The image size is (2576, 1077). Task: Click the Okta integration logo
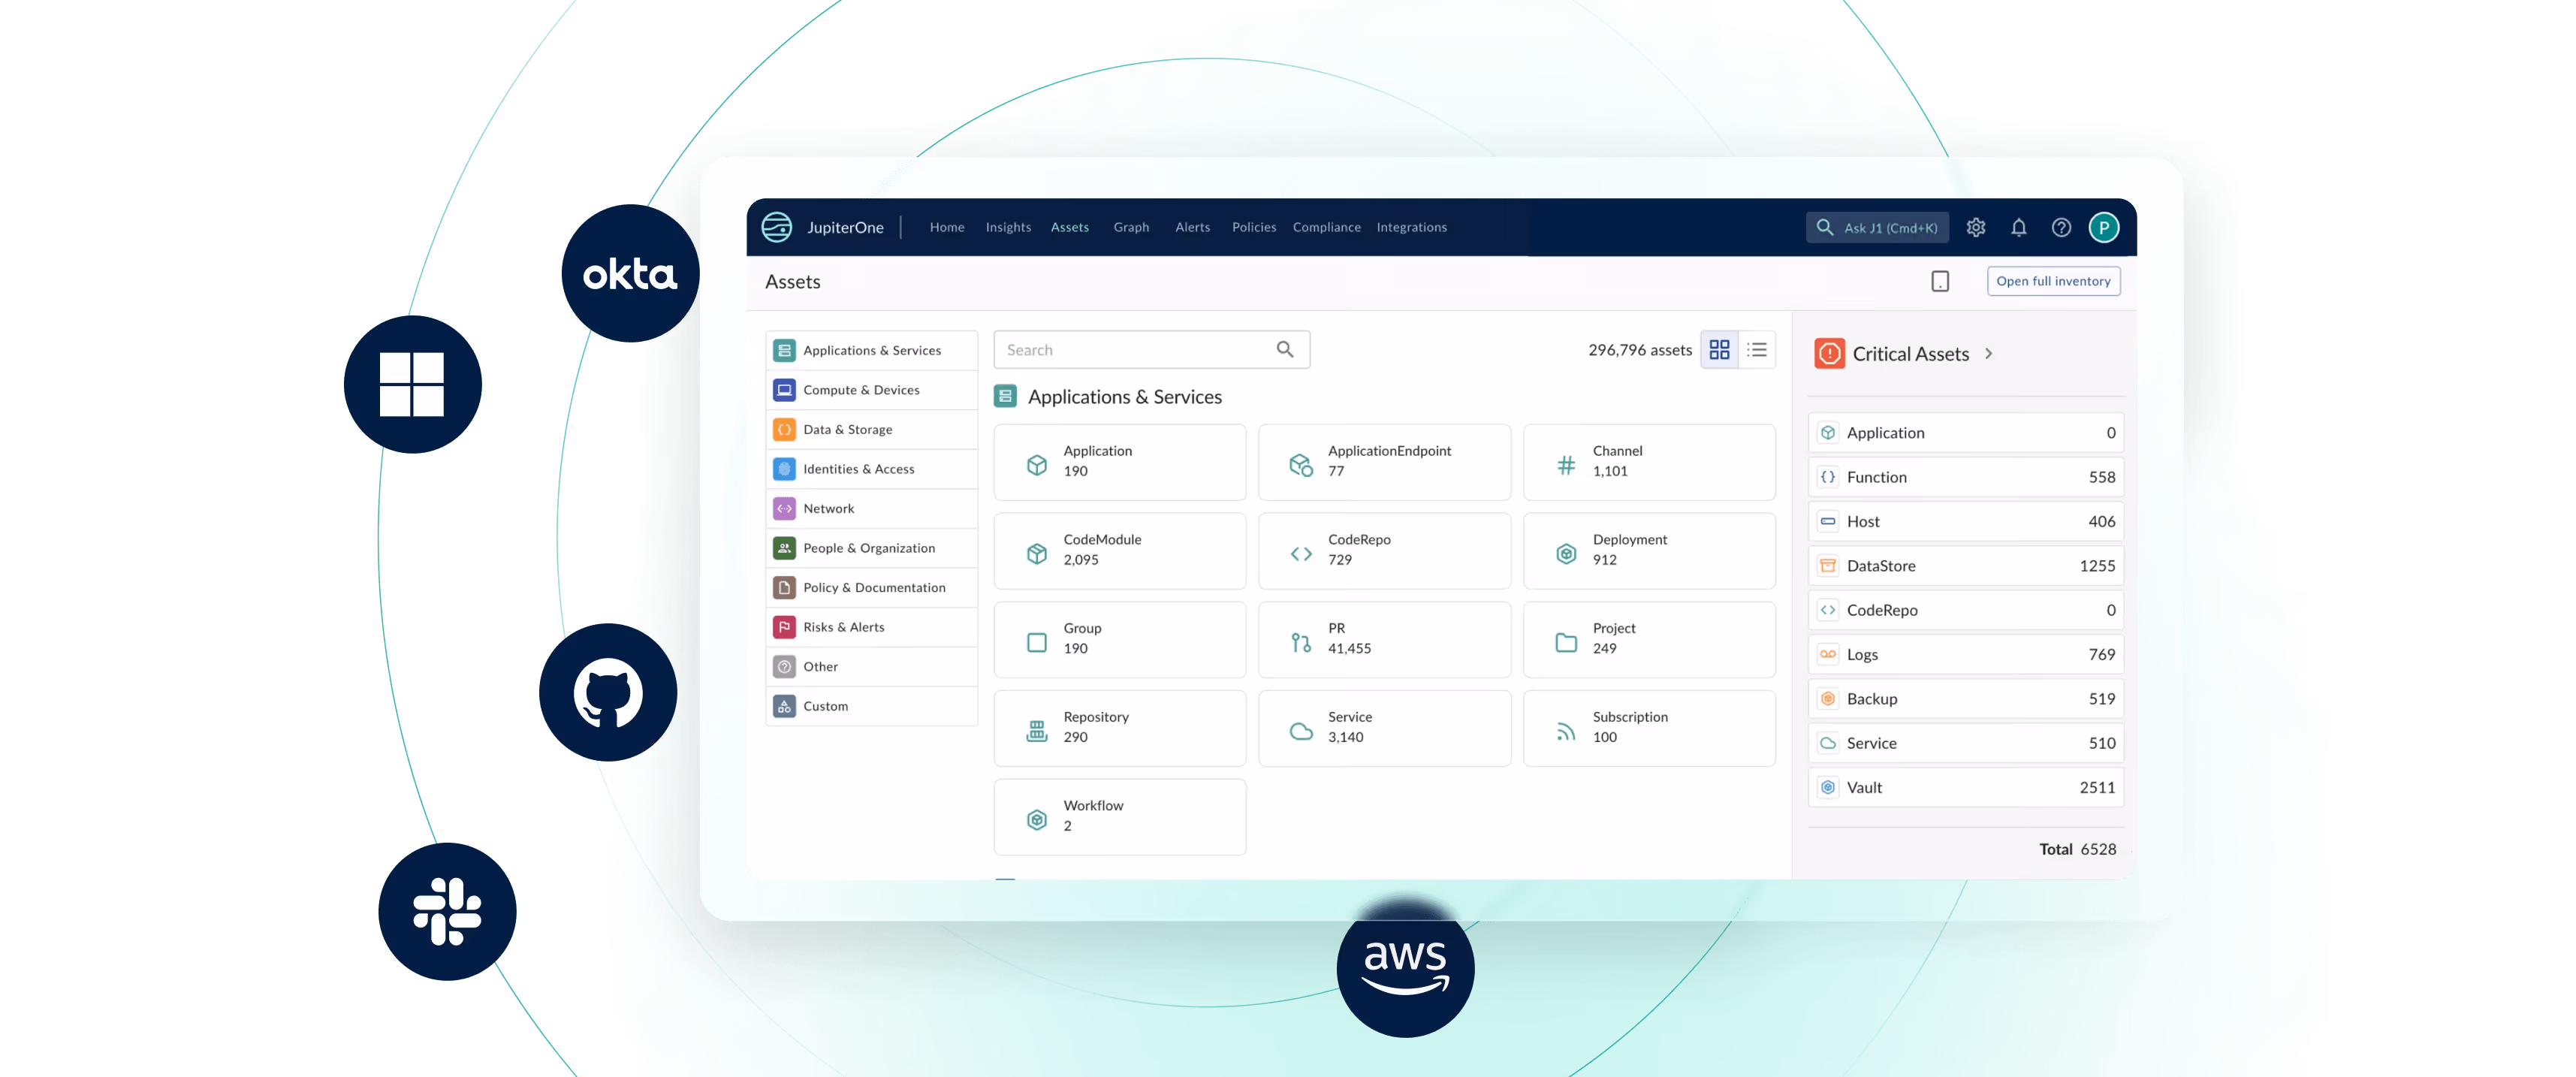click(630, 273)
